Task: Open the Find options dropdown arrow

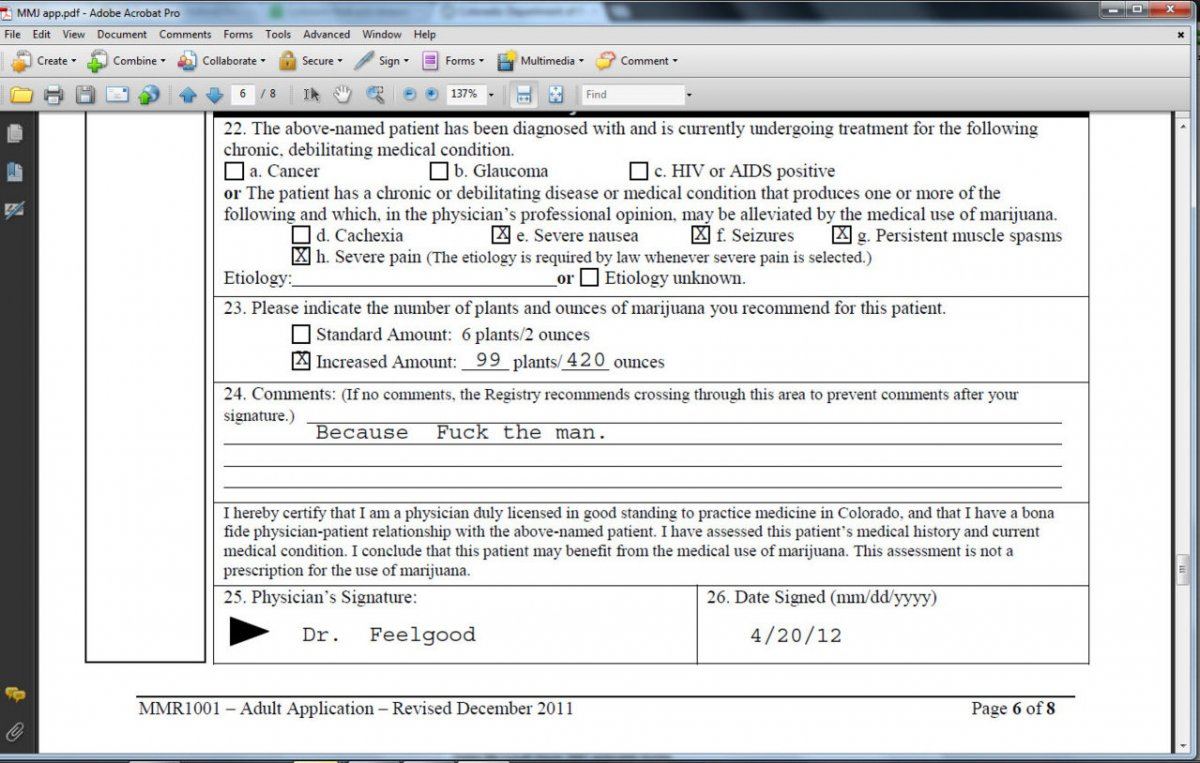Action: coord(688,95)
